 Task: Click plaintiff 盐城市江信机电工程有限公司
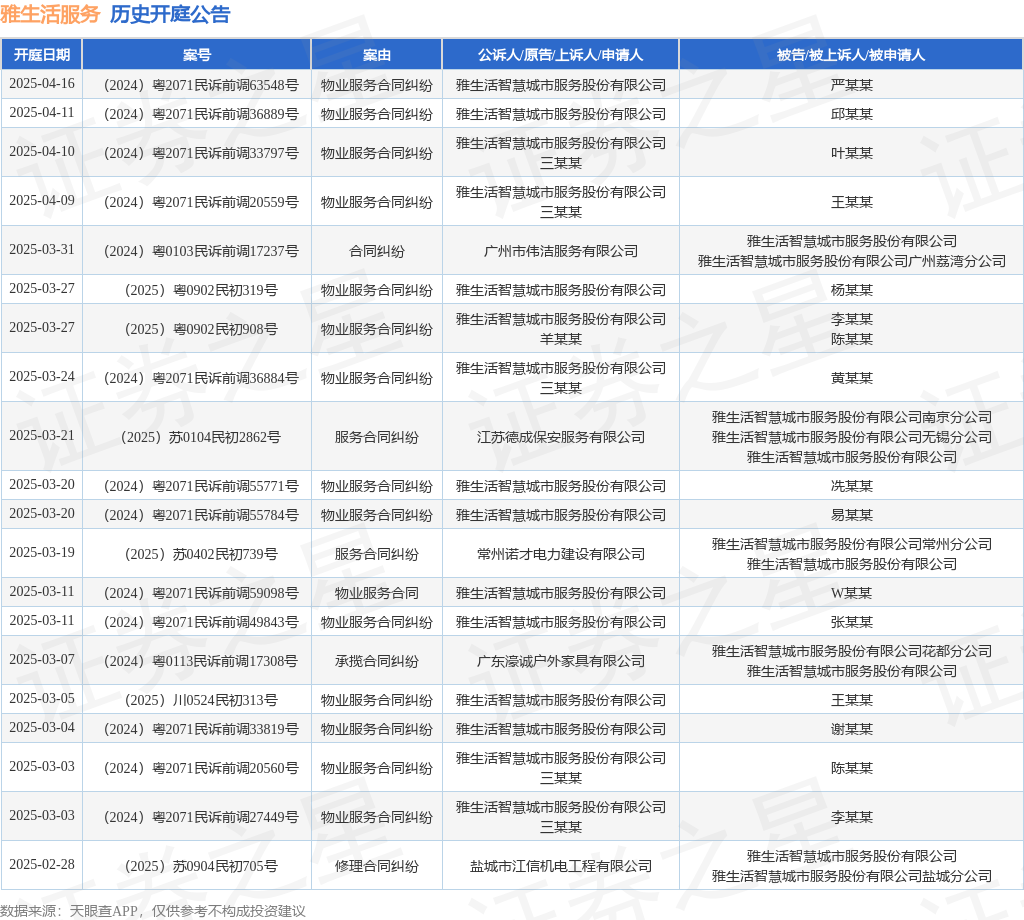(x=561, y=866)
